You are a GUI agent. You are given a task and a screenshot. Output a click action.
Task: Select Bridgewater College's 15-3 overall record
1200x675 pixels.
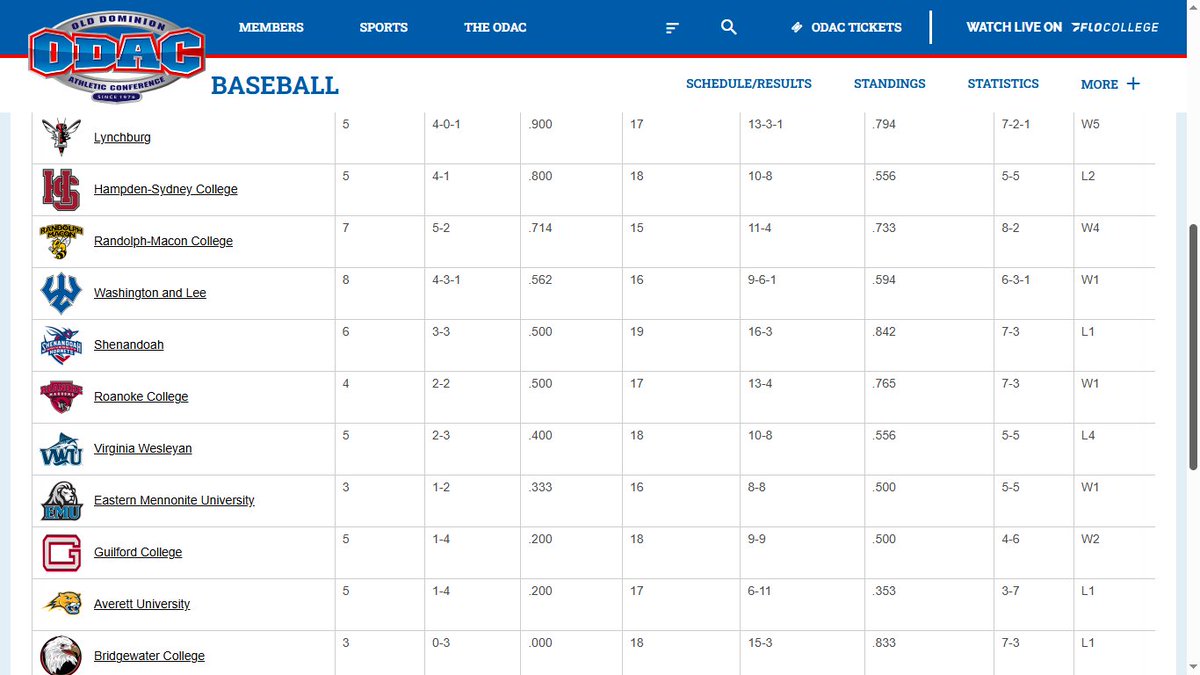761,644
